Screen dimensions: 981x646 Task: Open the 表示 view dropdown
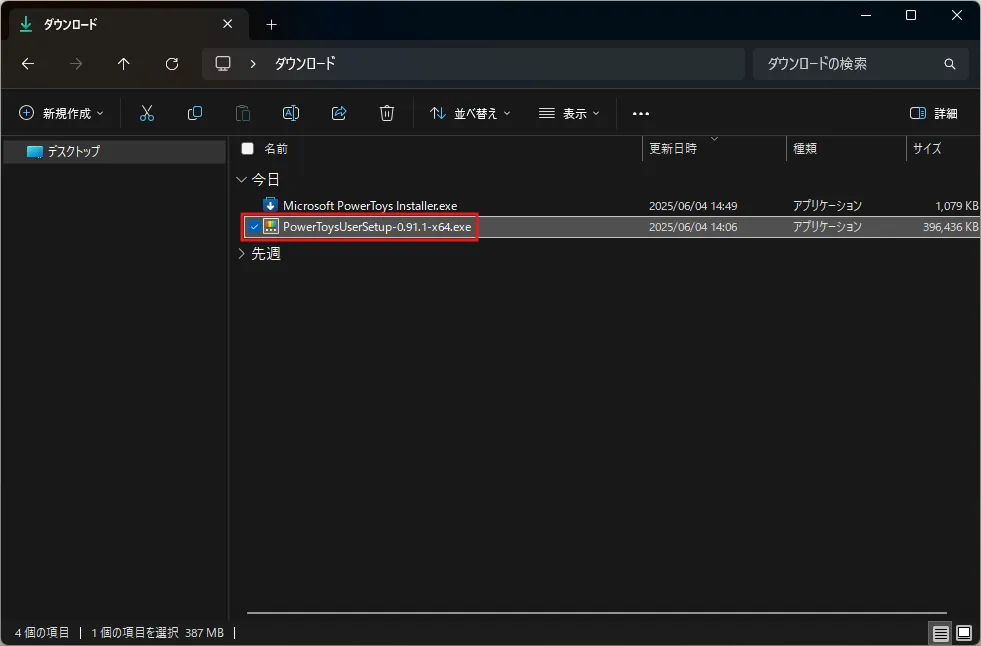point(569,113)
